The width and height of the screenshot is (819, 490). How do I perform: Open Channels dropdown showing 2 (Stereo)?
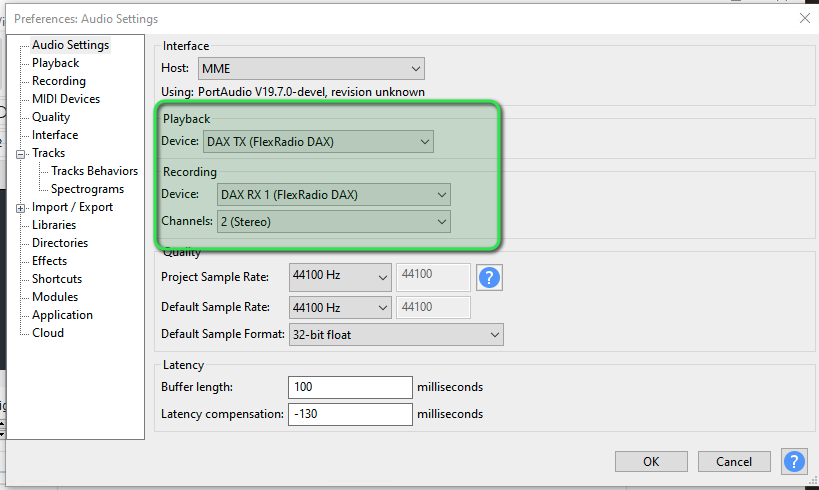pyautogui.click(x=334, y=222)
